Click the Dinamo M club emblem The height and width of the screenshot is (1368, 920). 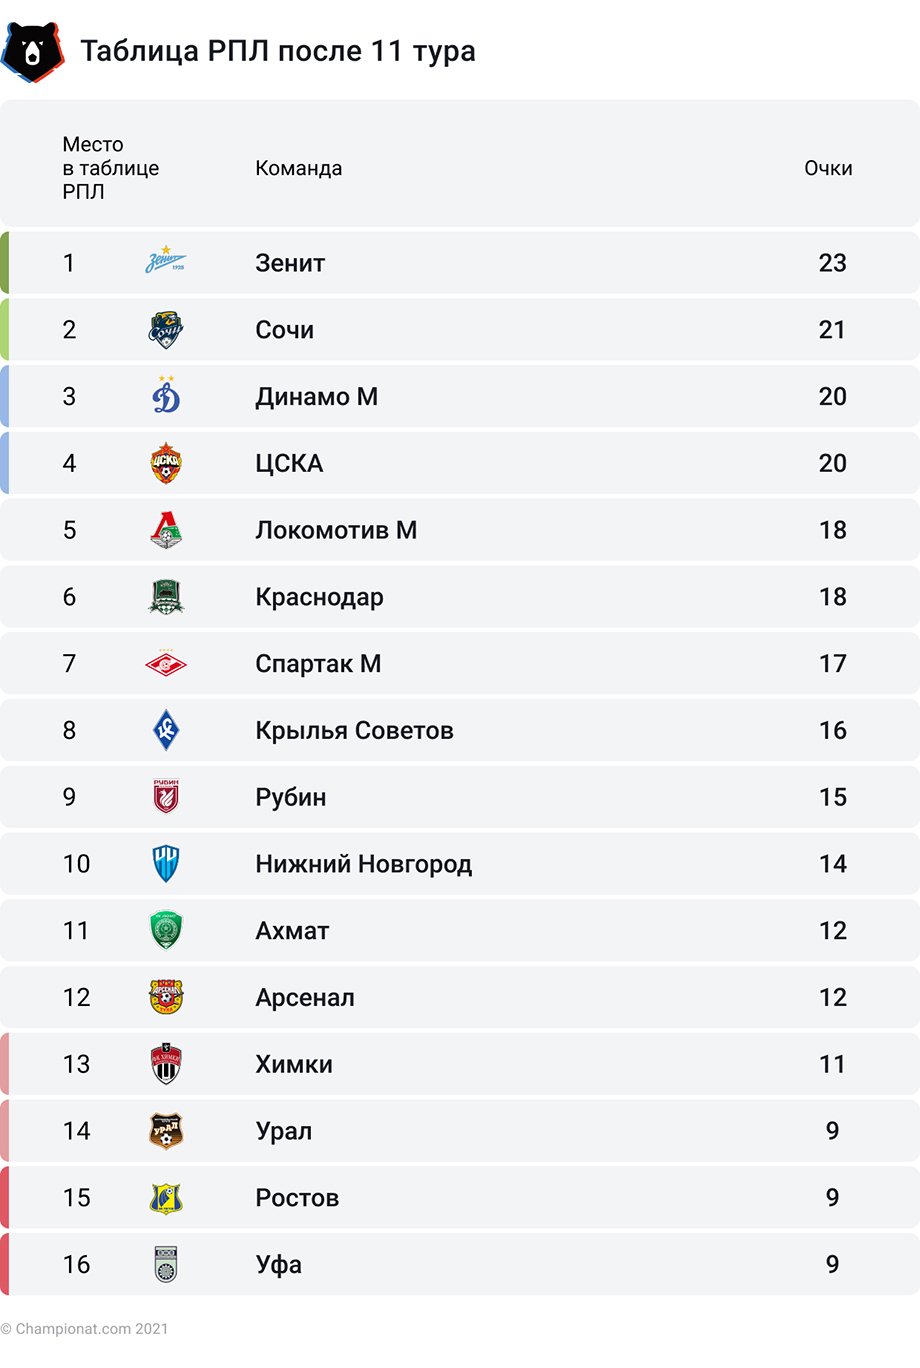coord(166,396)
